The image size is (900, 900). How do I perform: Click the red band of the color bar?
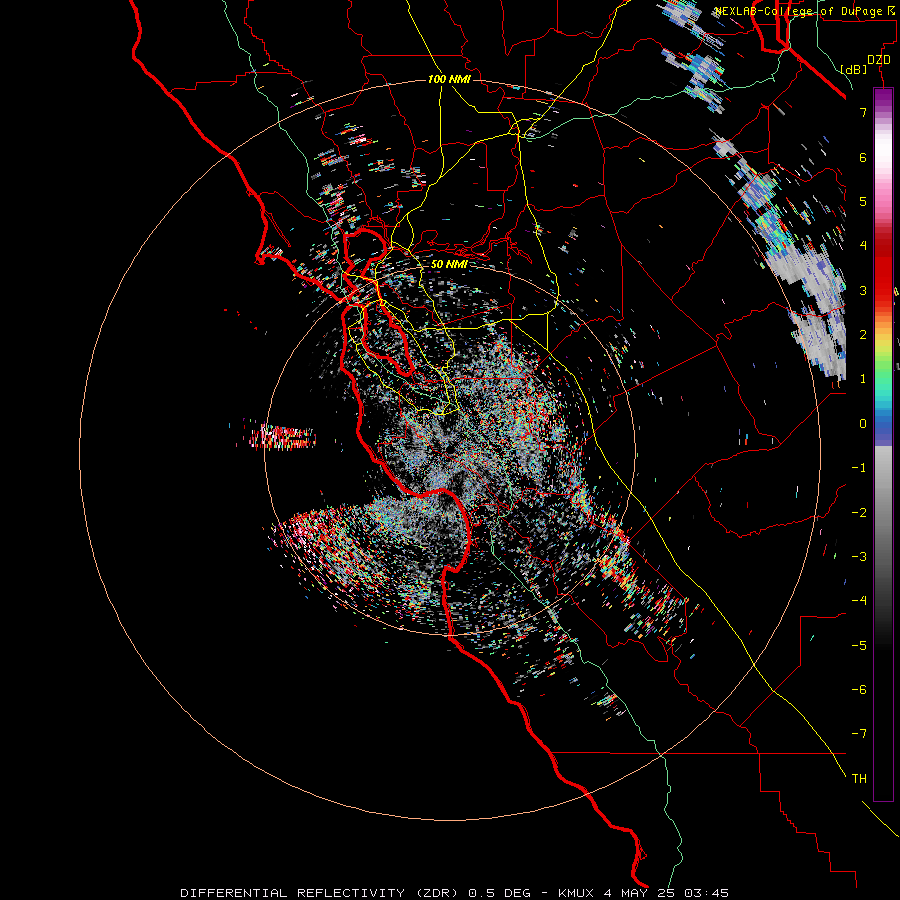pos(883,276)
